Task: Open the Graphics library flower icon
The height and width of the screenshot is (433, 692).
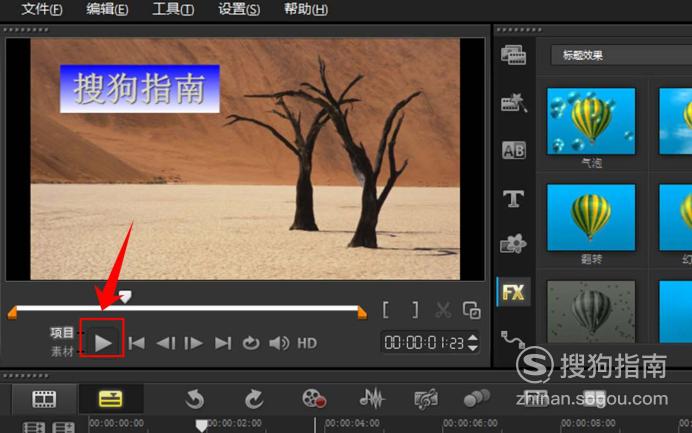Action: (x=513, y=244)
